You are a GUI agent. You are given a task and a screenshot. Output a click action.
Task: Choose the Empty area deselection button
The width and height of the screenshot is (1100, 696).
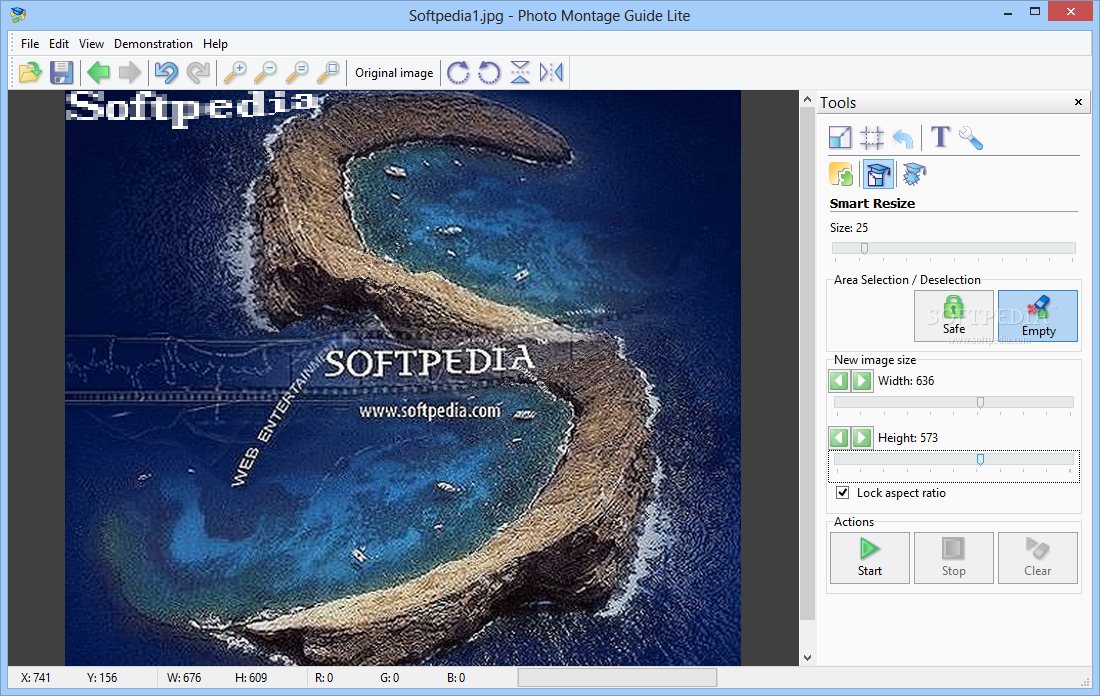point(1038,316)
